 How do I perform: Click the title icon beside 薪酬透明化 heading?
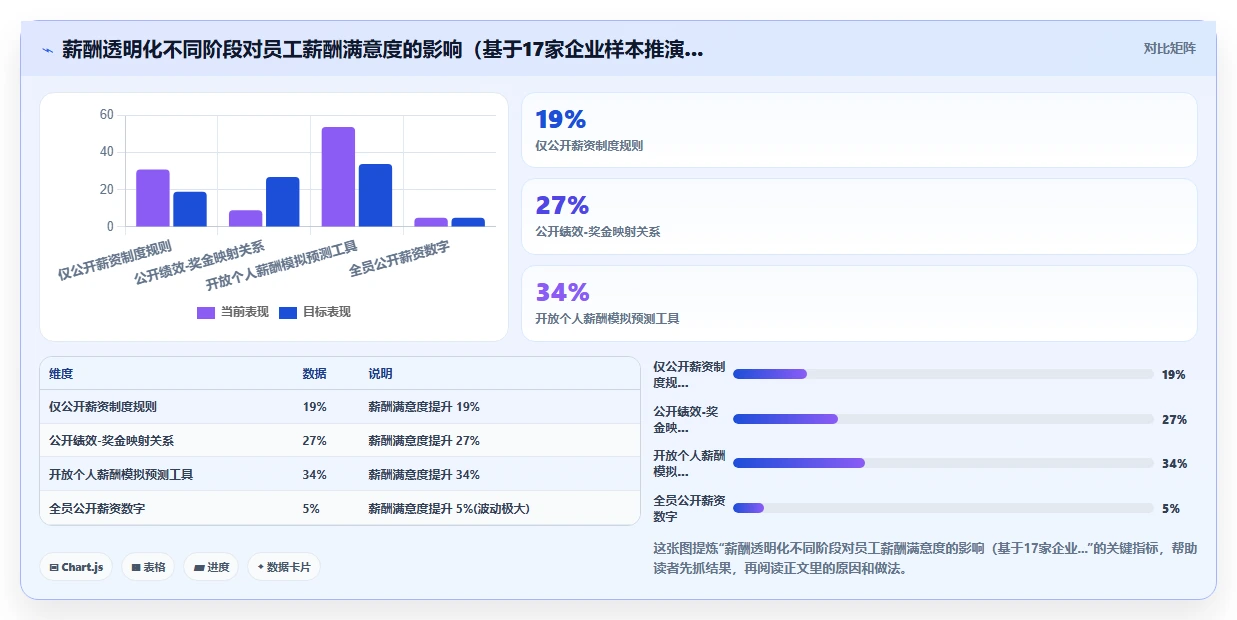click(x=47, y=50)
